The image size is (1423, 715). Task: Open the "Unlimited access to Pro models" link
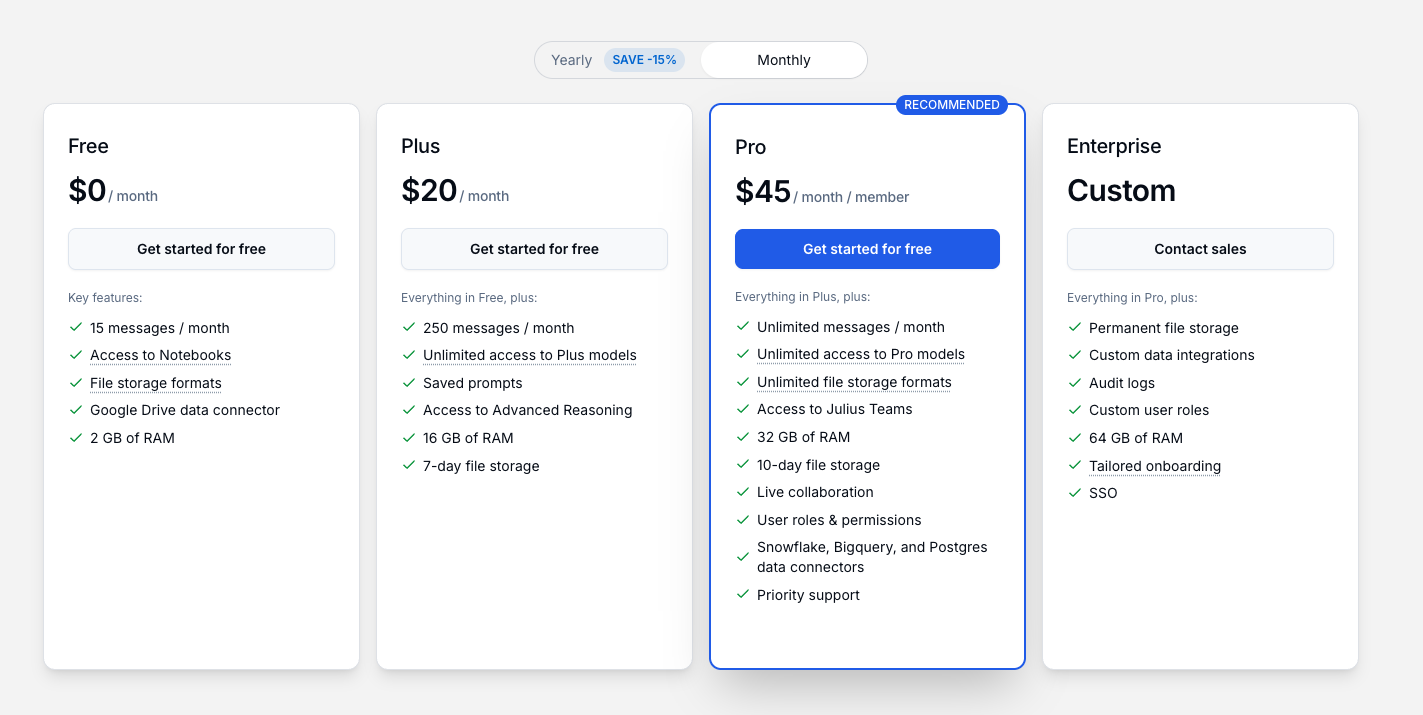coord(861,354)
